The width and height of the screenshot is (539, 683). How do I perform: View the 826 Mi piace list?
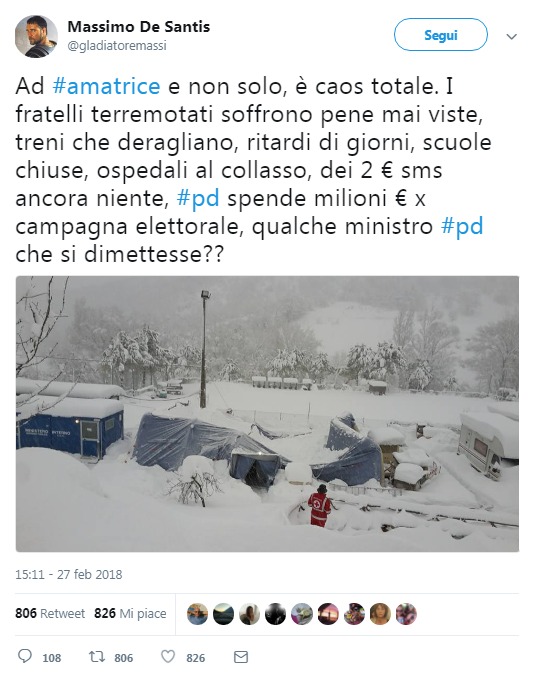tap(130, 613)
